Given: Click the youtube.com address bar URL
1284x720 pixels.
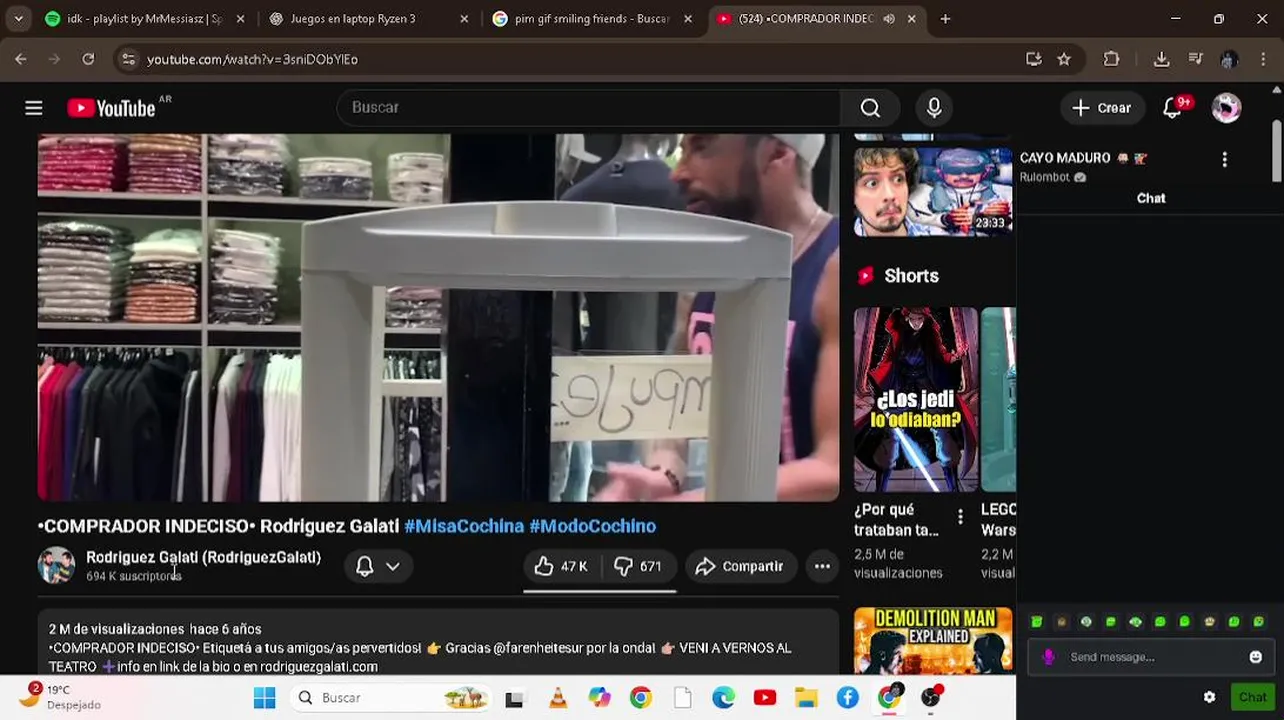Looking at the screenshot, I should click(x=252, y=59).
